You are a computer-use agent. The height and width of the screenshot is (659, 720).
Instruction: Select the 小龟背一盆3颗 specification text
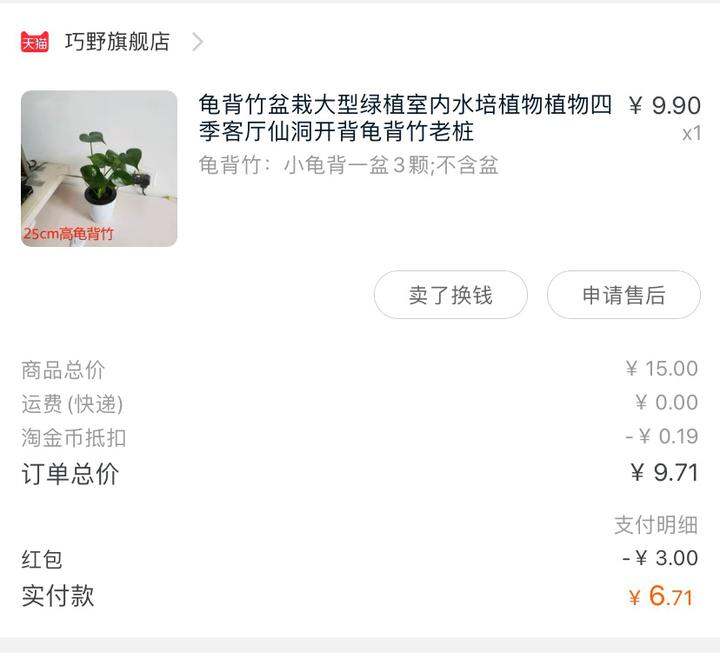[349, 165]
